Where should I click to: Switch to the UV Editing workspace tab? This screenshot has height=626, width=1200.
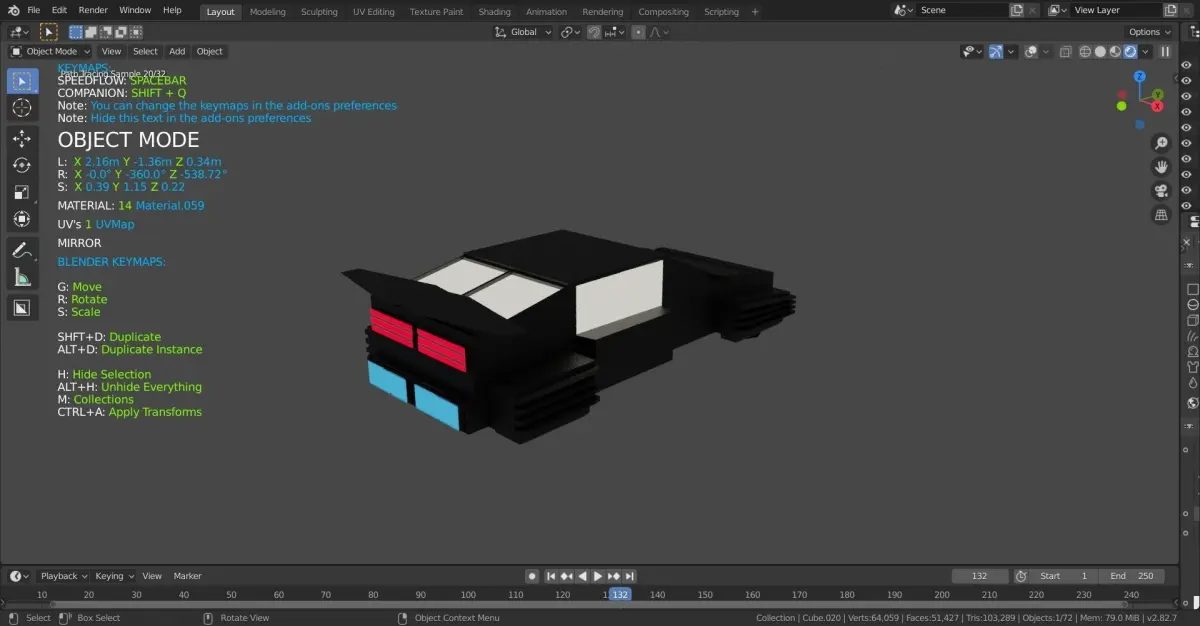(373, 12)
